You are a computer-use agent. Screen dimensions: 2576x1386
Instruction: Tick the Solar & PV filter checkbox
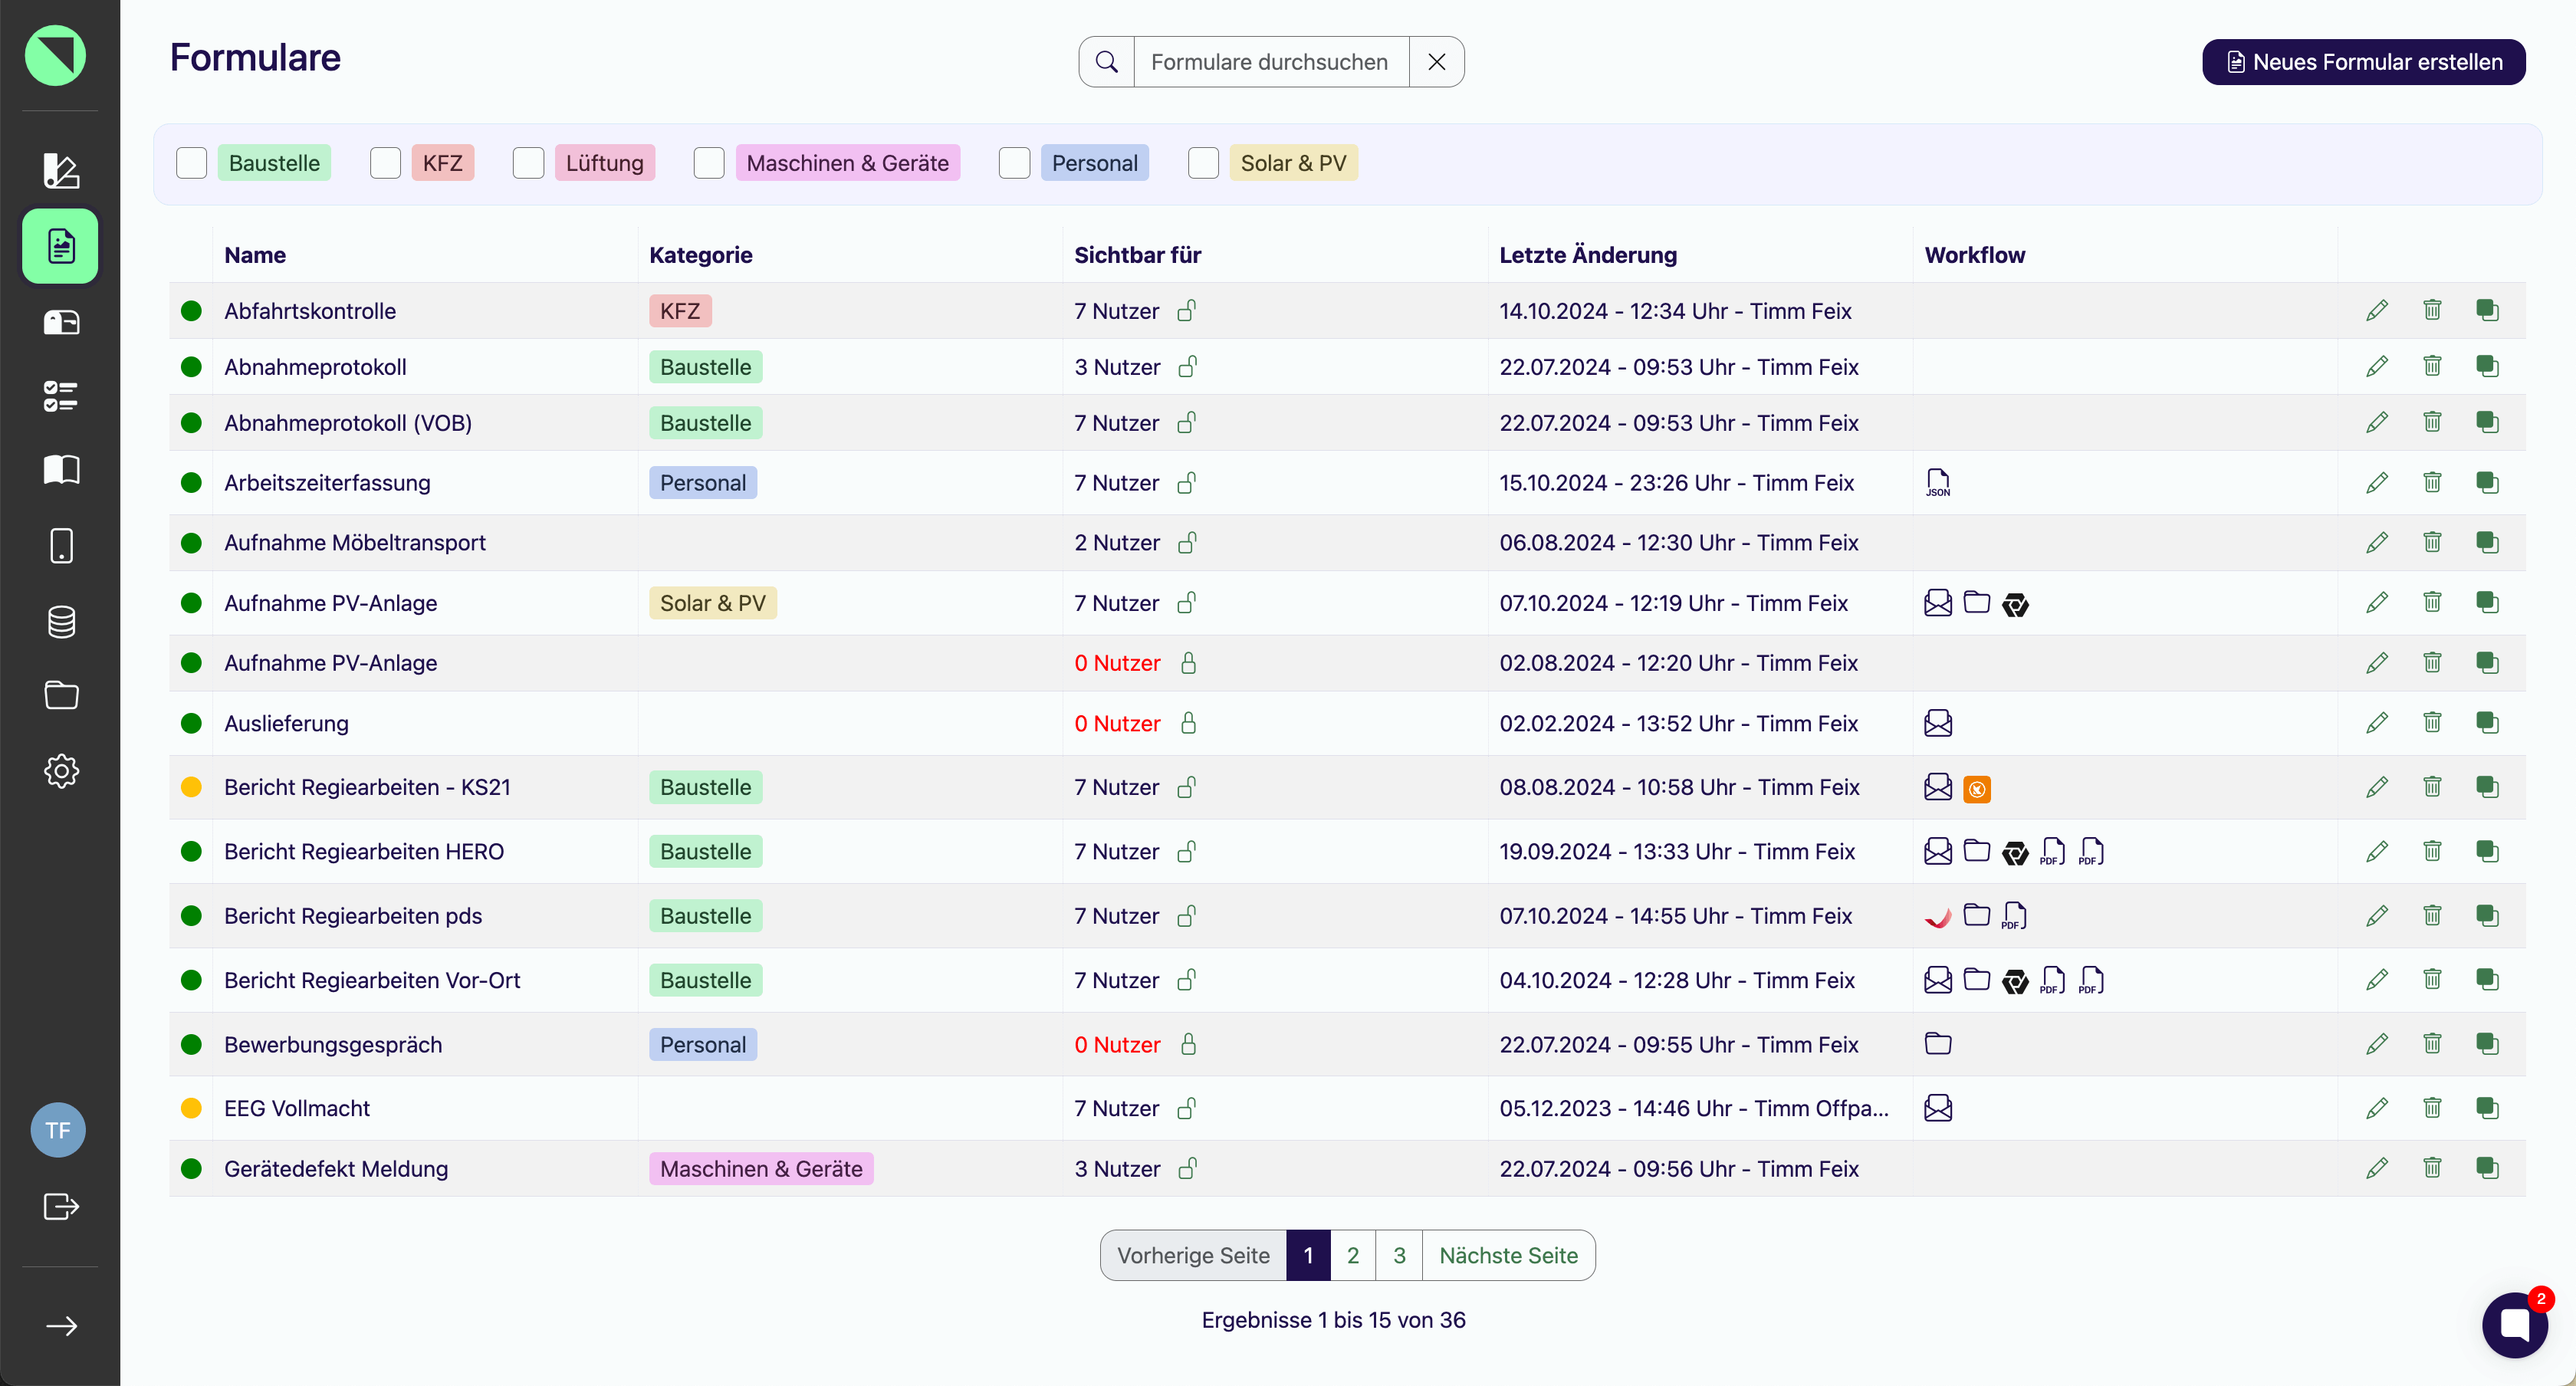coord(1203,163)
